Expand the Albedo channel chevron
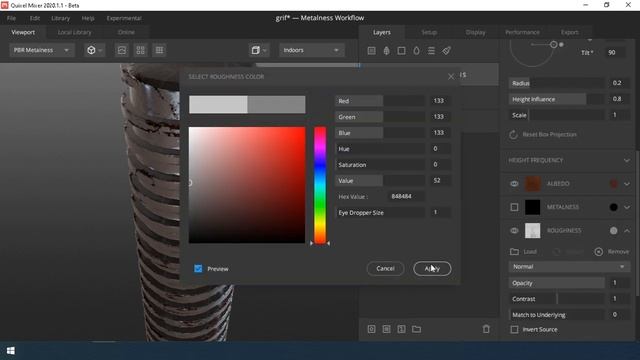The image size is (640, 360). (627, 184)
